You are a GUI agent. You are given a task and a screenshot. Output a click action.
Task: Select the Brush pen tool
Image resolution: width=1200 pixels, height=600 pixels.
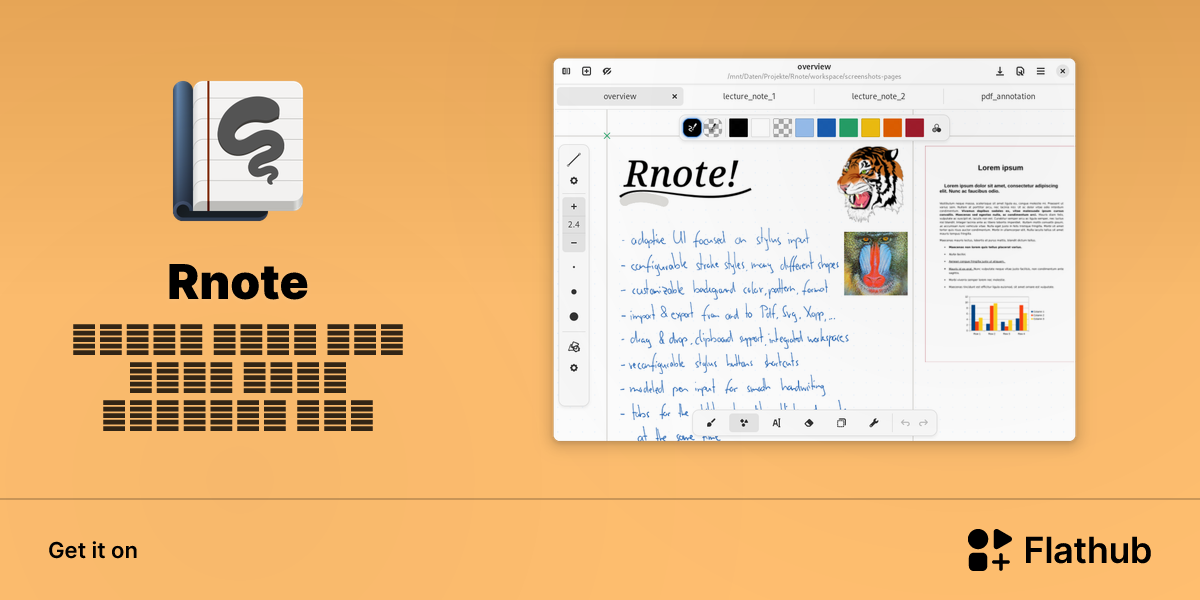[x=711, y=423]
